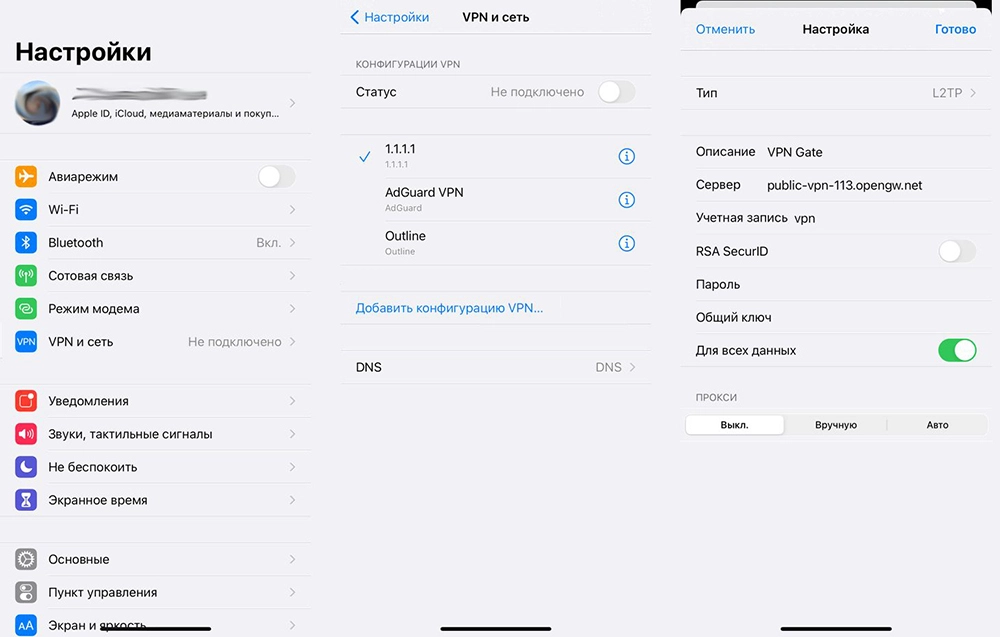Disable the 'Для всех данных' switch
Viewport: 1000px width, 637px height.
tap(956, 351)
